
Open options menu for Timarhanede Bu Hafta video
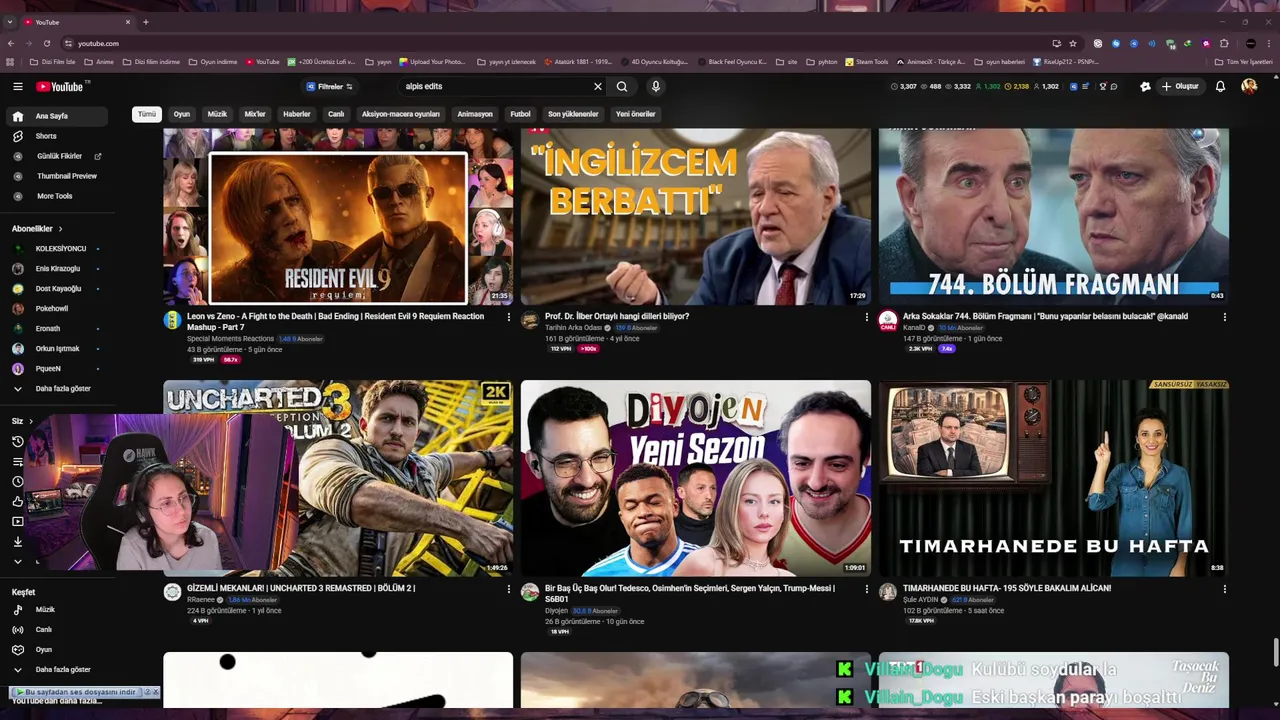pos(1224,589)
